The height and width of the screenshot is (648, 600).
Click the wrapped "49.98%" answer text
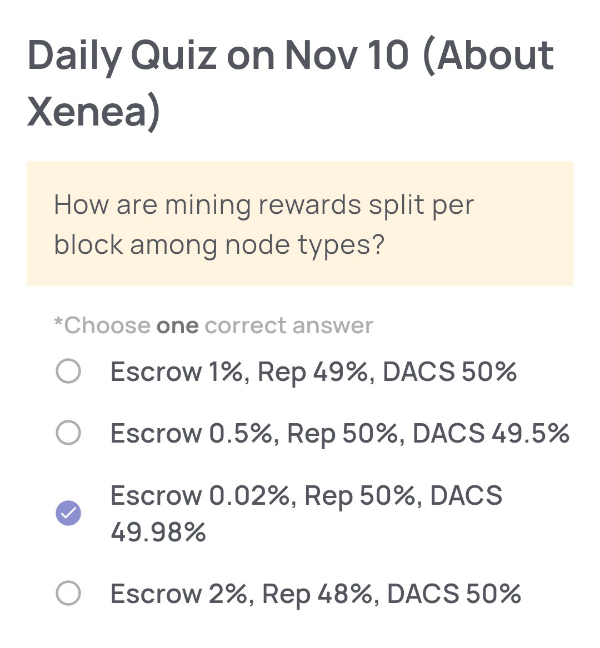coord(158,531)
